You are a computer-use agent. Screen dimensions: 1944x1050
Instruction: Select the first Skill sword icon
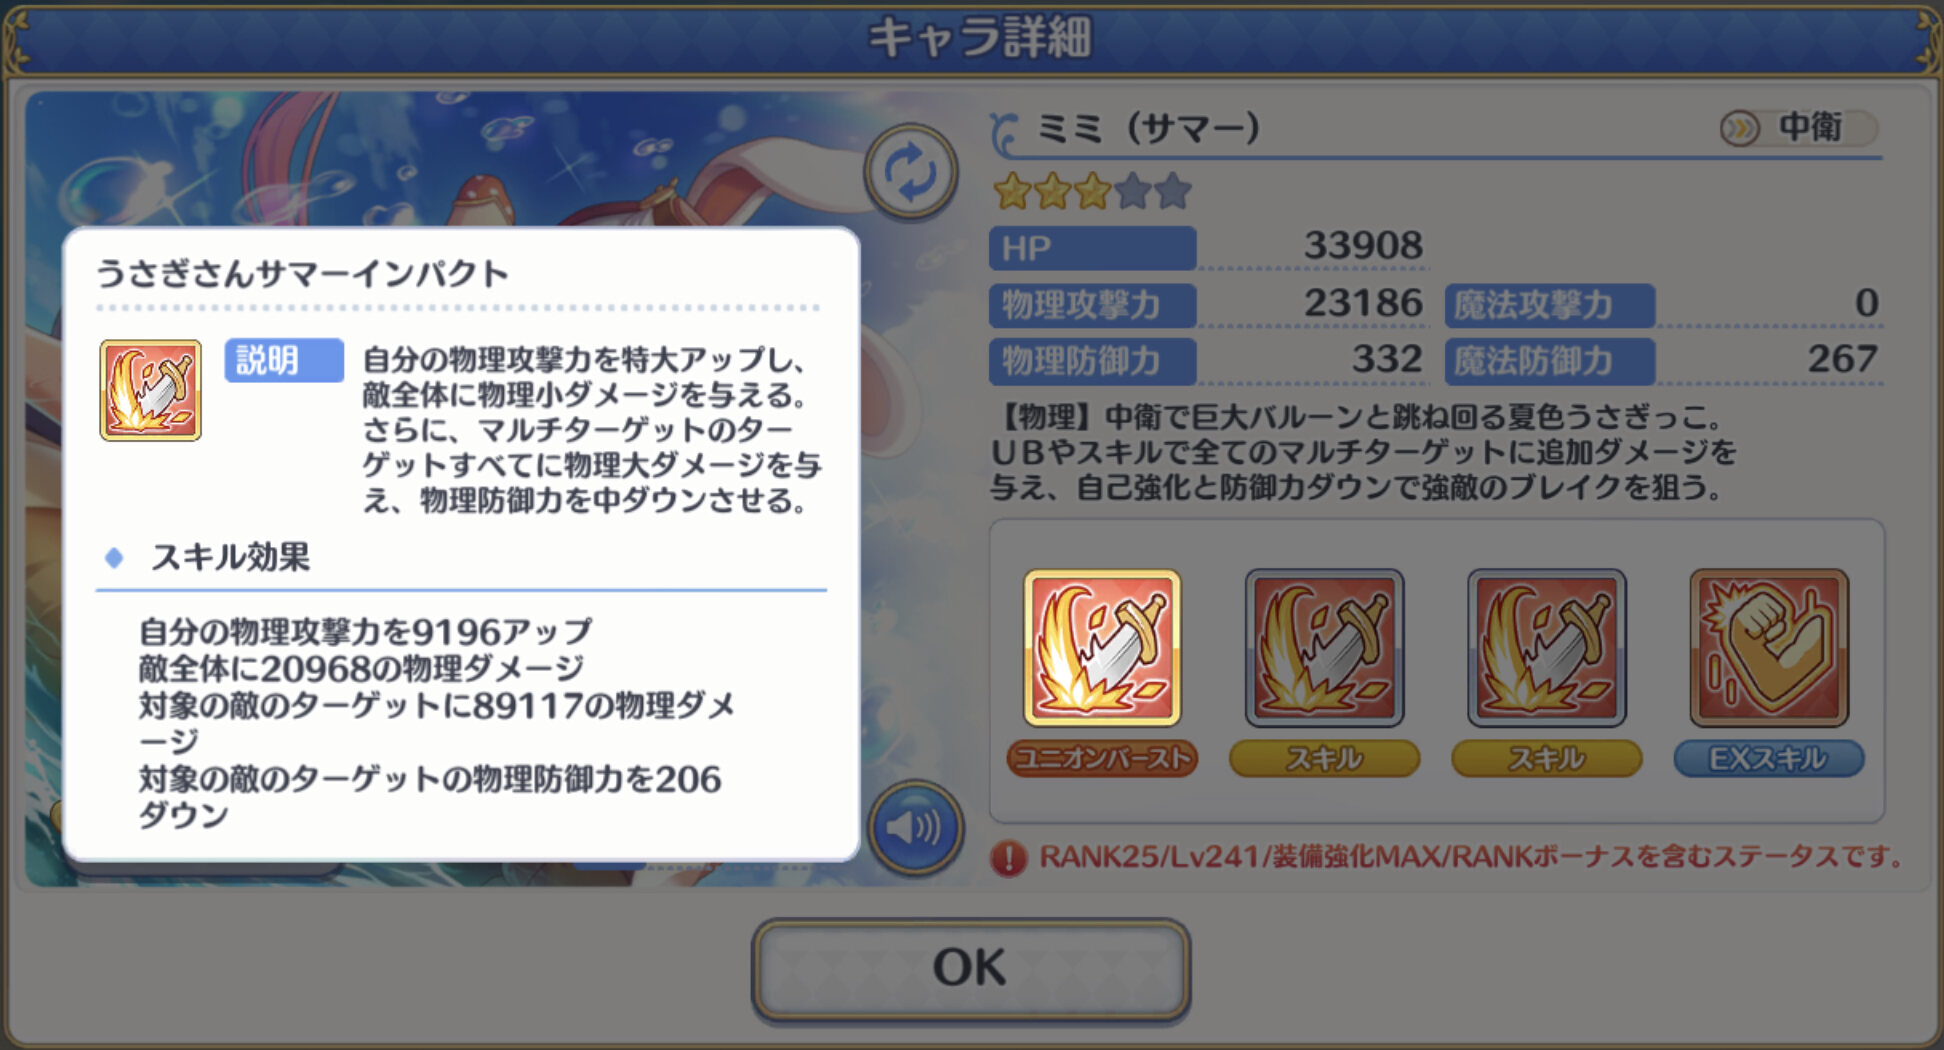(x=1324, y=648)
